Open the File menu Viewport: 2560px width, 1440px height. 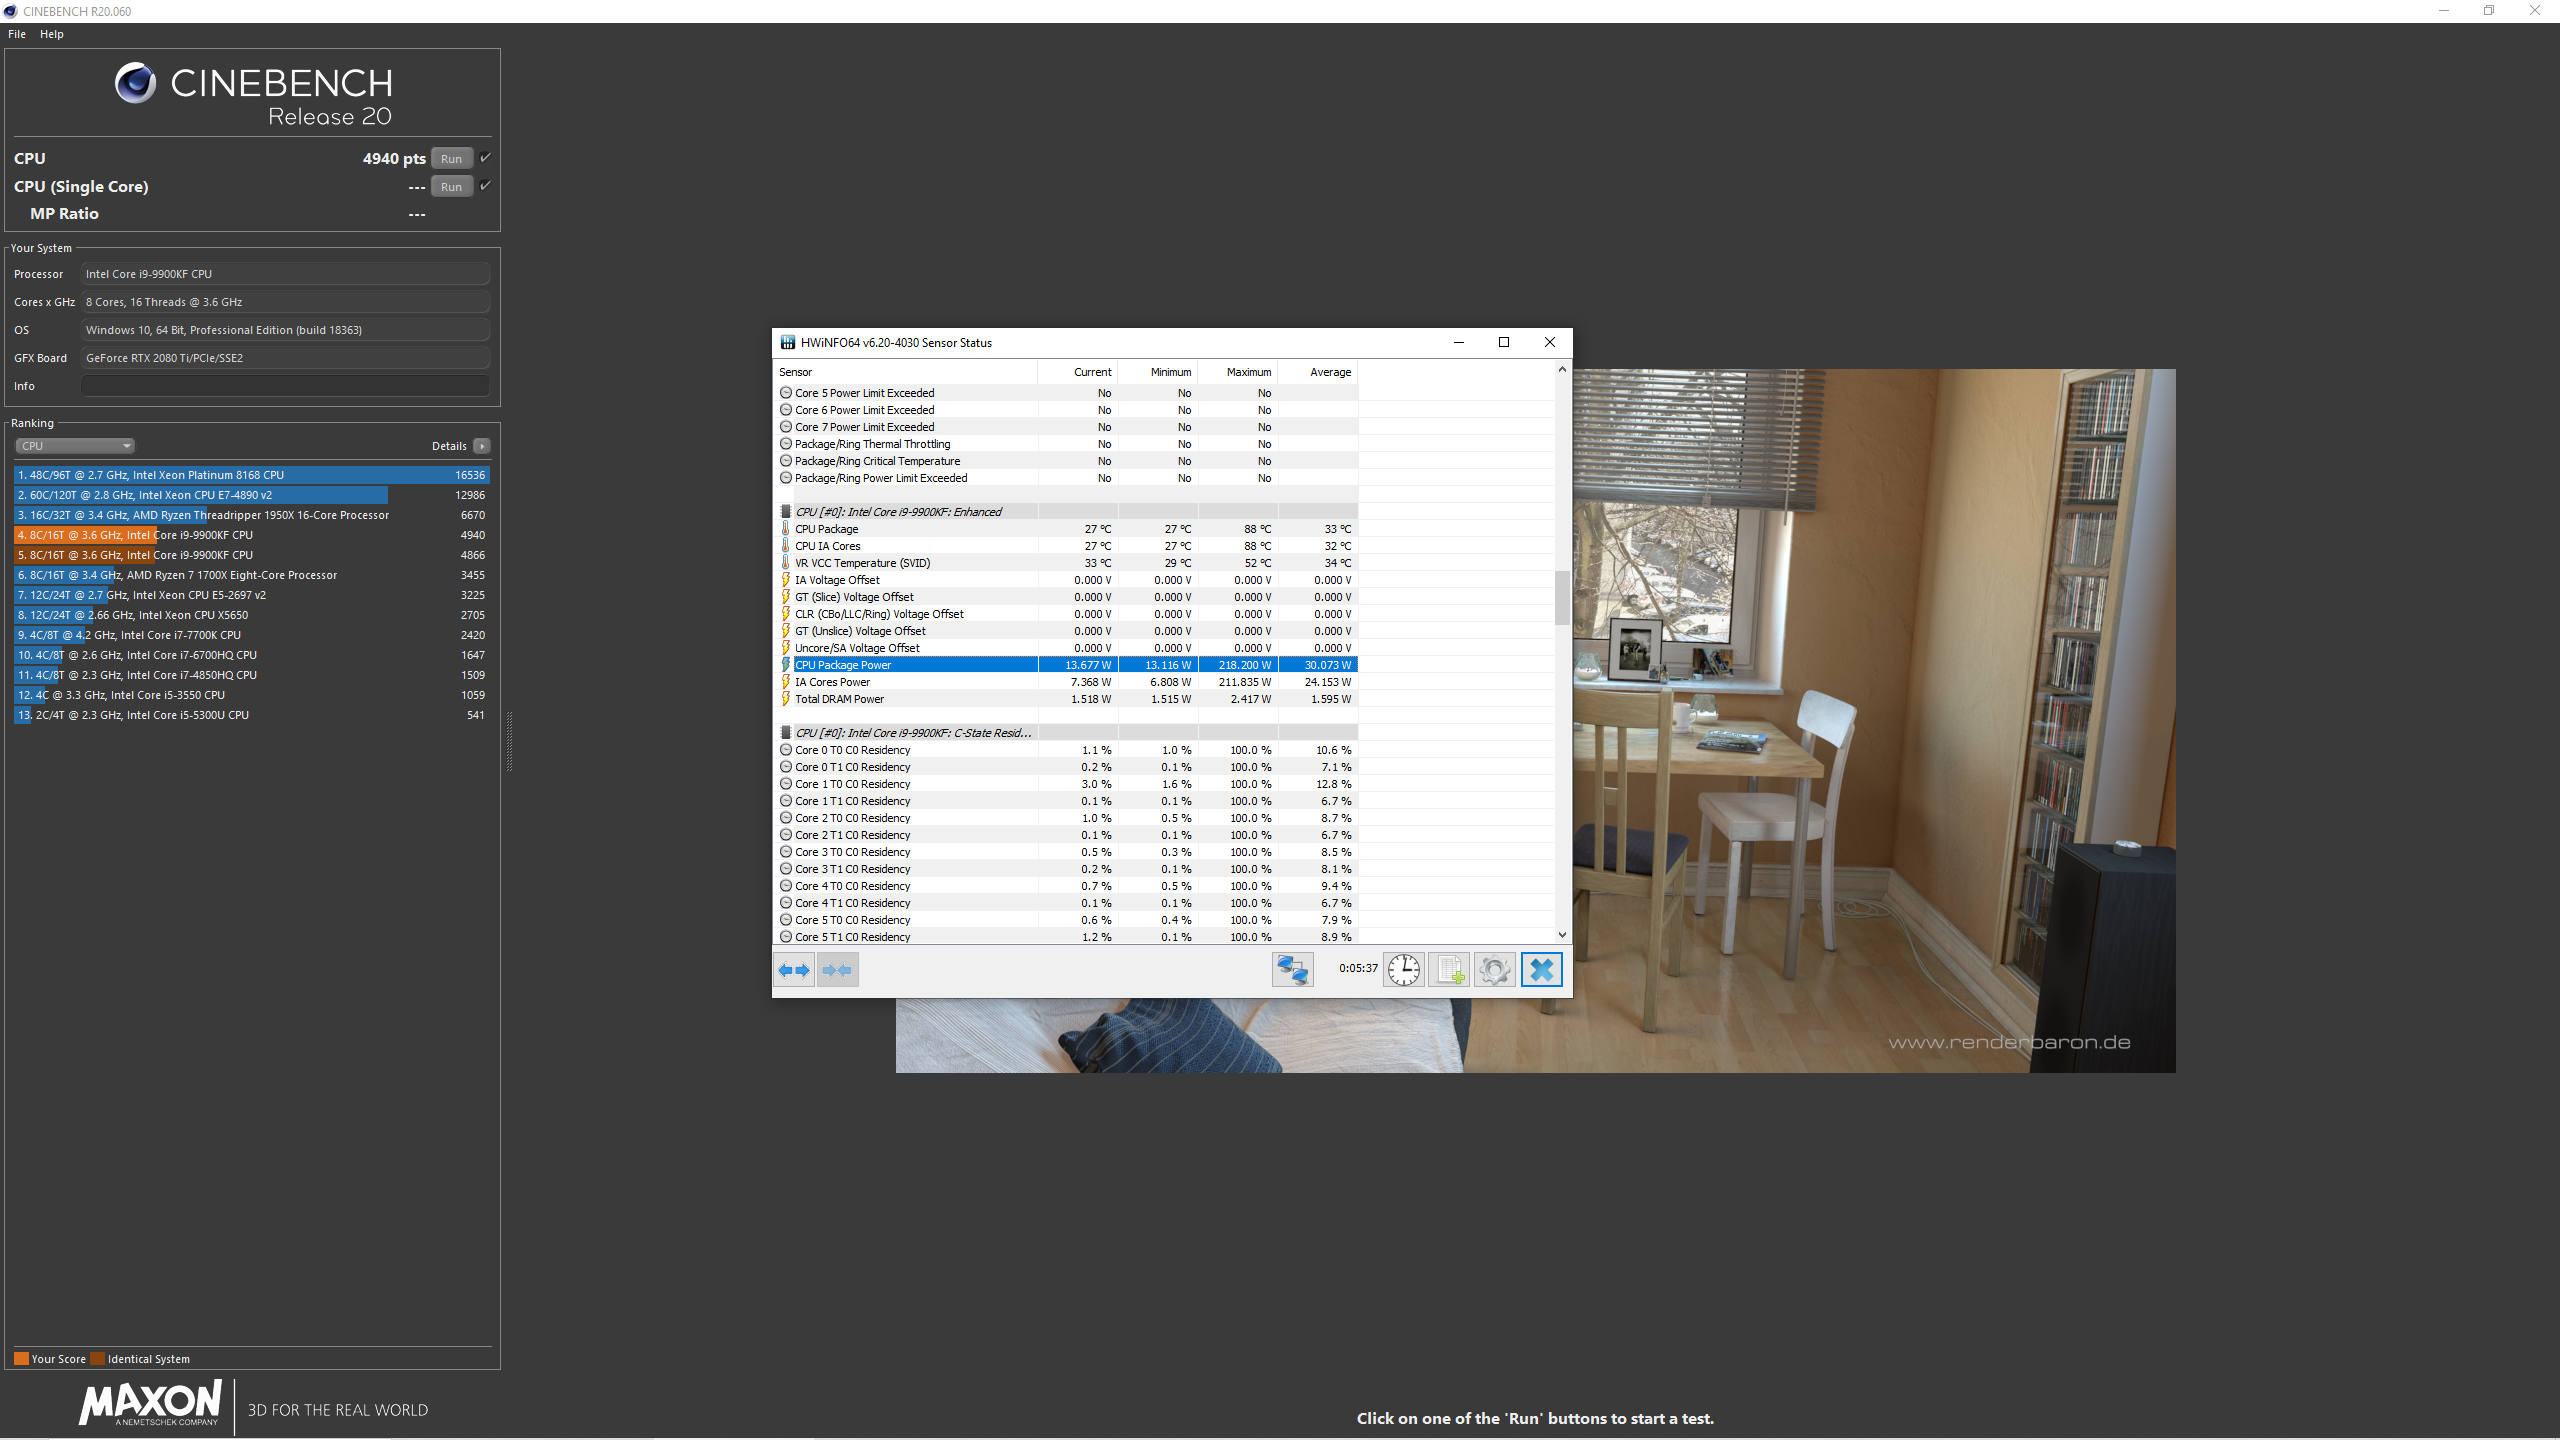[x=17, y=34]
